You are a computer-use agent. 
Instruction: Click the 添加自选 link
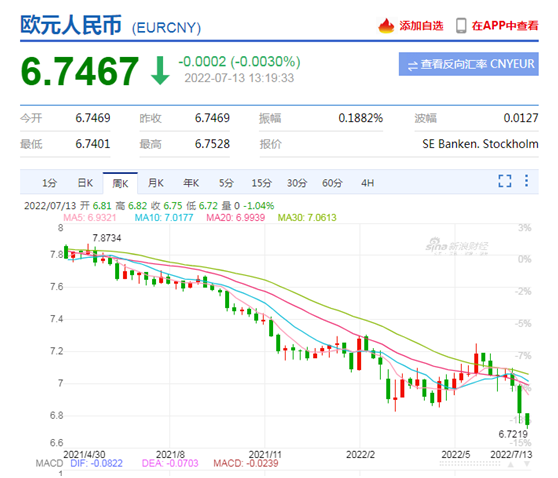[x=421, y=26]
